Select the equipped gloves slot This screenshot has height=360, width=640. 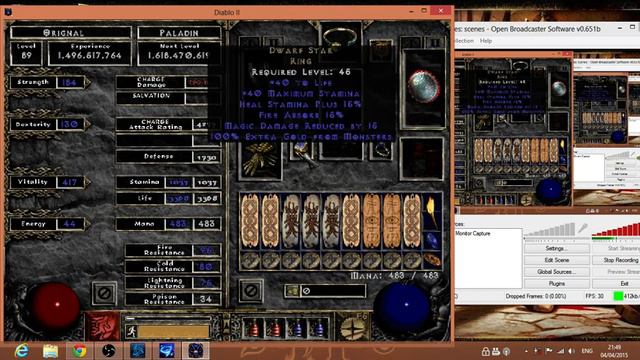[260, 160]
